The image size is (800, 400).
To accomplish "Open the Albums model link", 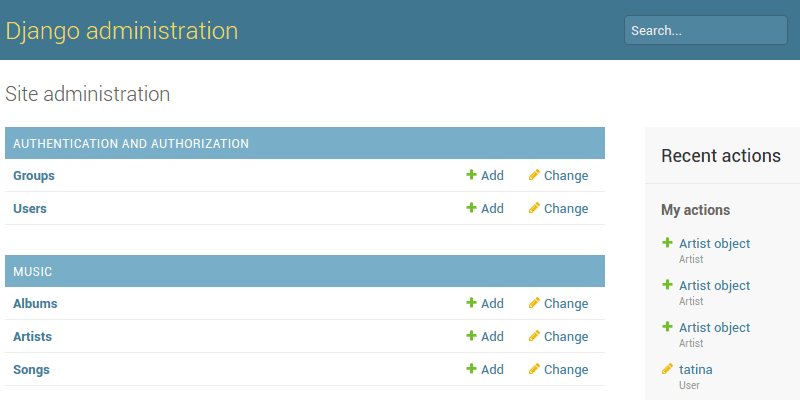I will coord(35,304).
